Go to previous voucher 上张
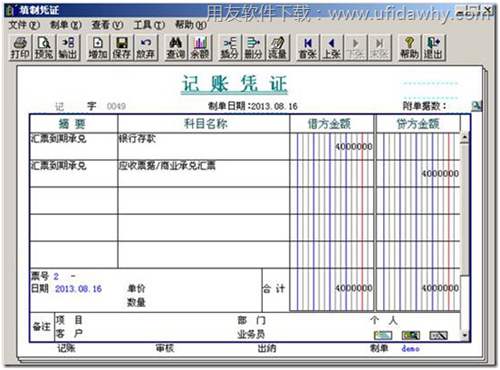This screenshot has width=500, height=370. click(x=332, y=48)
